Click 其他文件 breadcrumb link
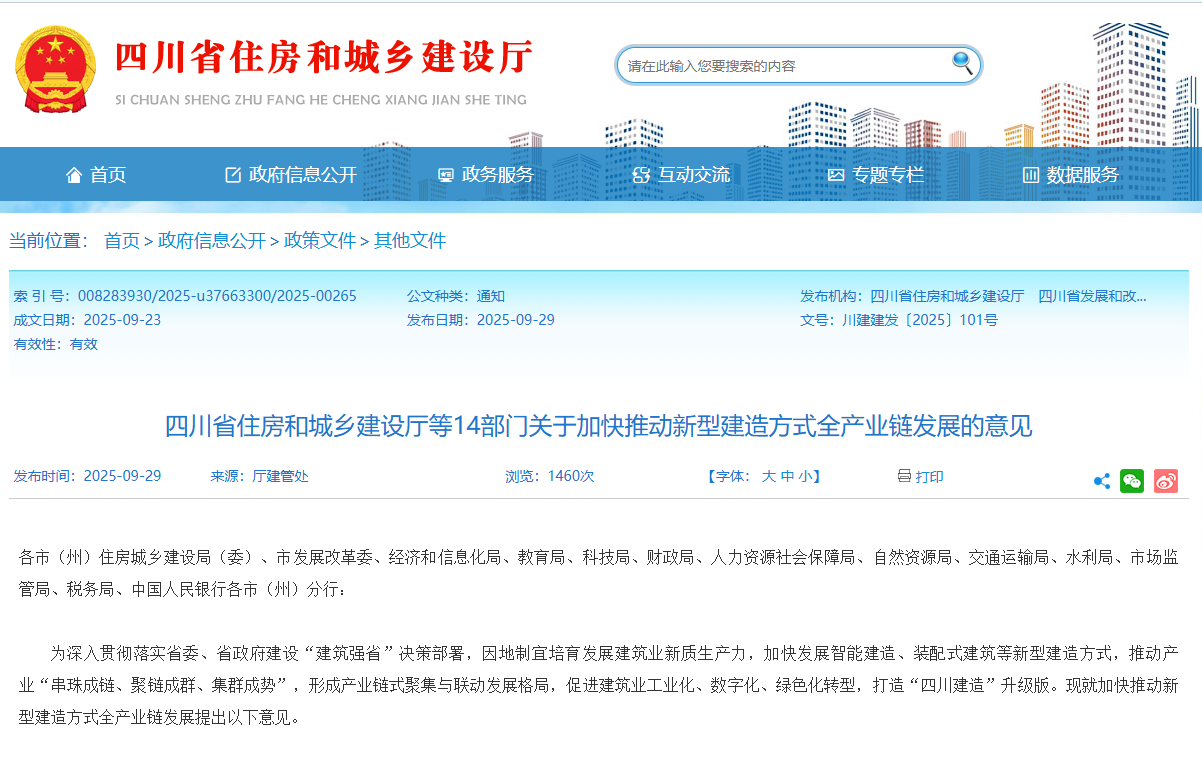This screenshot has height=758, width=1202. pos(410,241)
